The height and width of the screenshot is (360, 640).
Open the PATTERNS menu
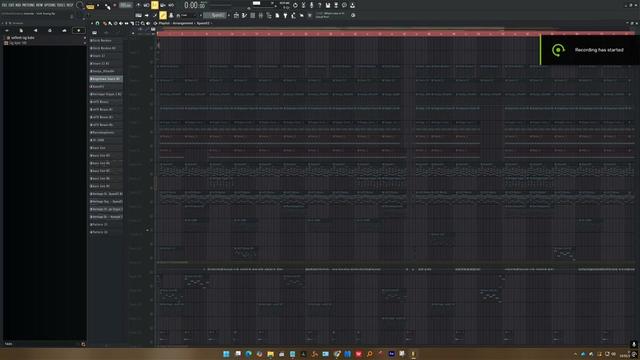click(29, 5)
